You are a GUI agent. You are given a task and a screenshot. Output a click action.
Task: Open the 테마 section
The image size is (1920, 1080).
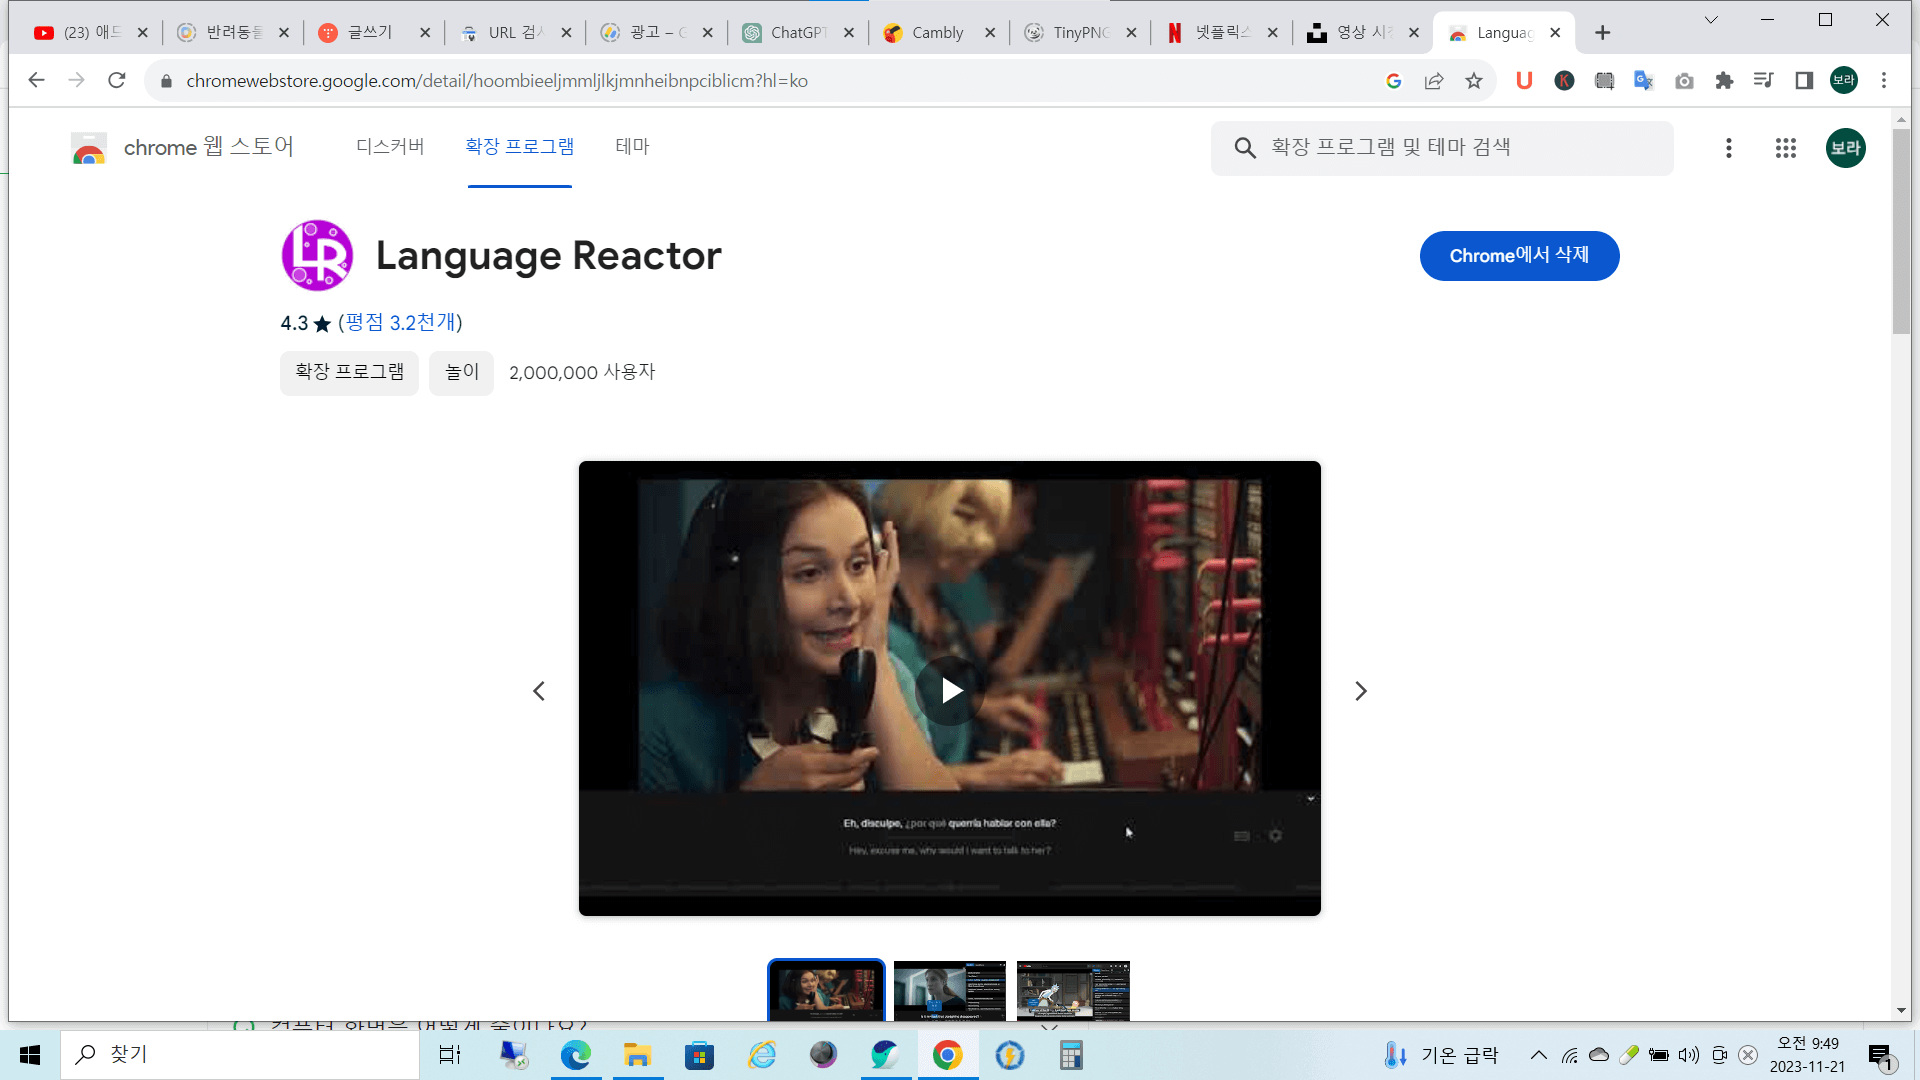pos(632,147)
